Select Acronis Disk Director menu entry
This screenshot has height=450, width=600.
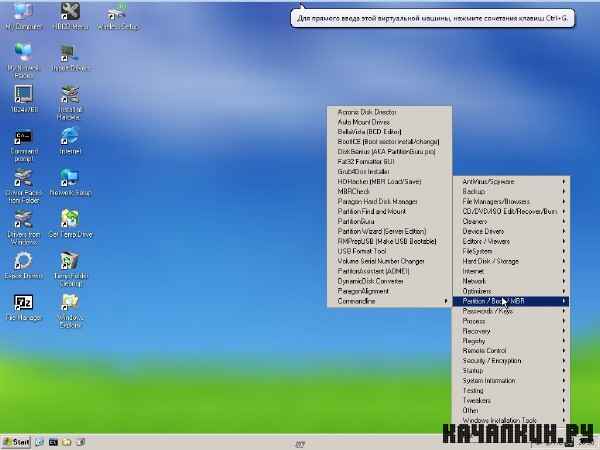pyautogui.click(x=389, y=112)
